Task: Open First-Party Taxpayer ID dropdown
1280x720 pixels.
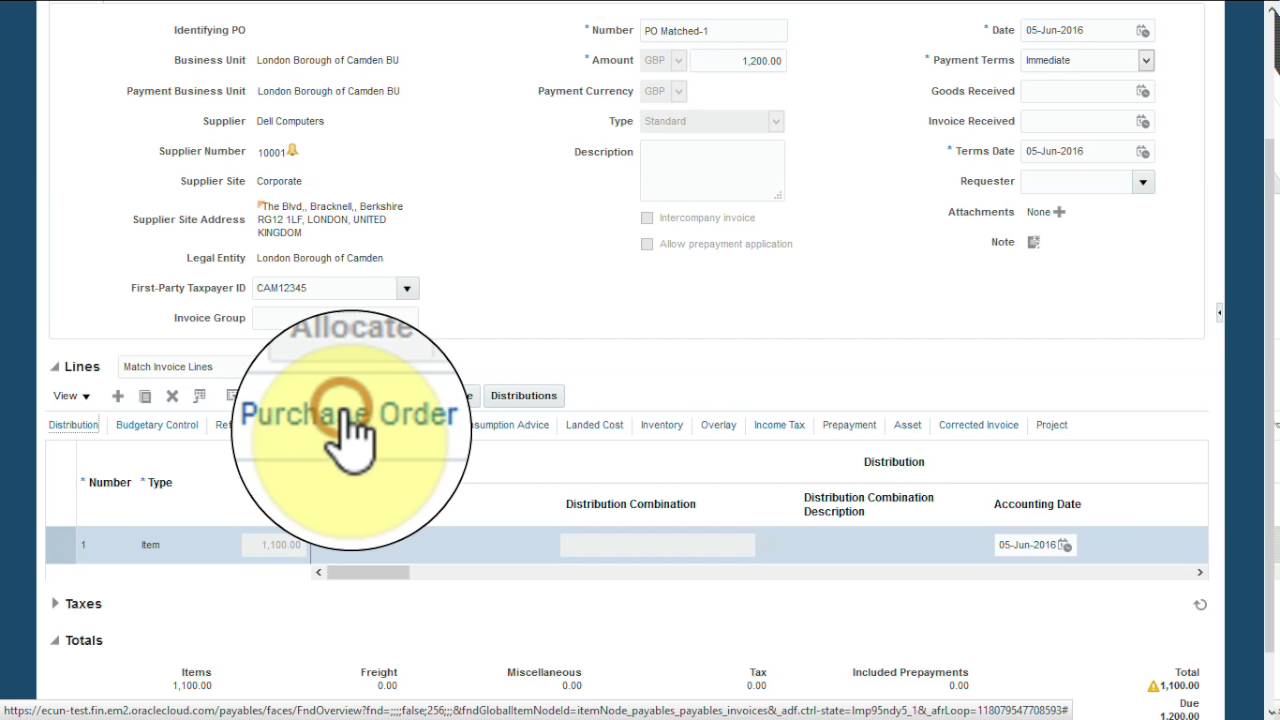Action: [407, 289]
